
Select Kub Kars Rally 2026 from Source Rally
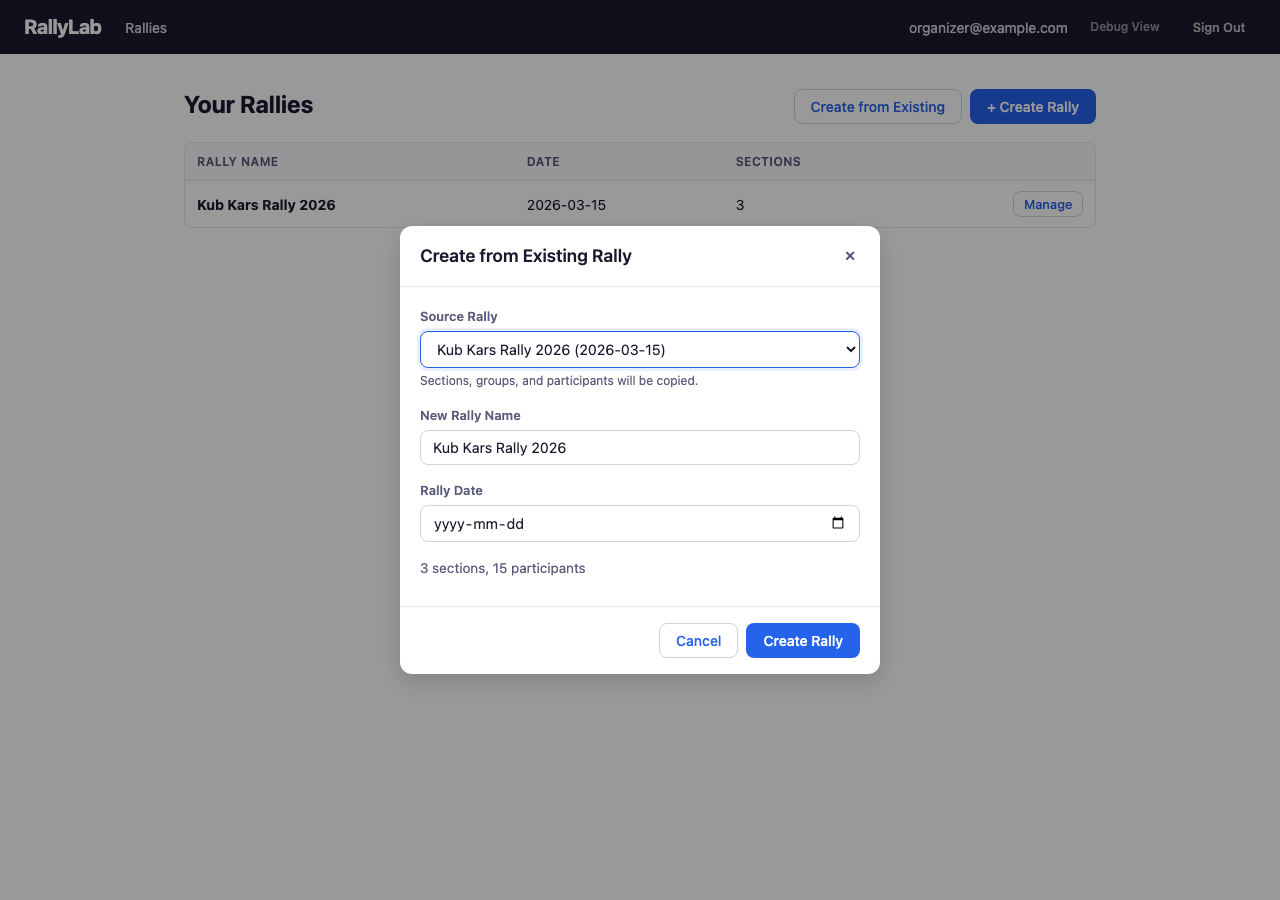(x=639, y=349)
